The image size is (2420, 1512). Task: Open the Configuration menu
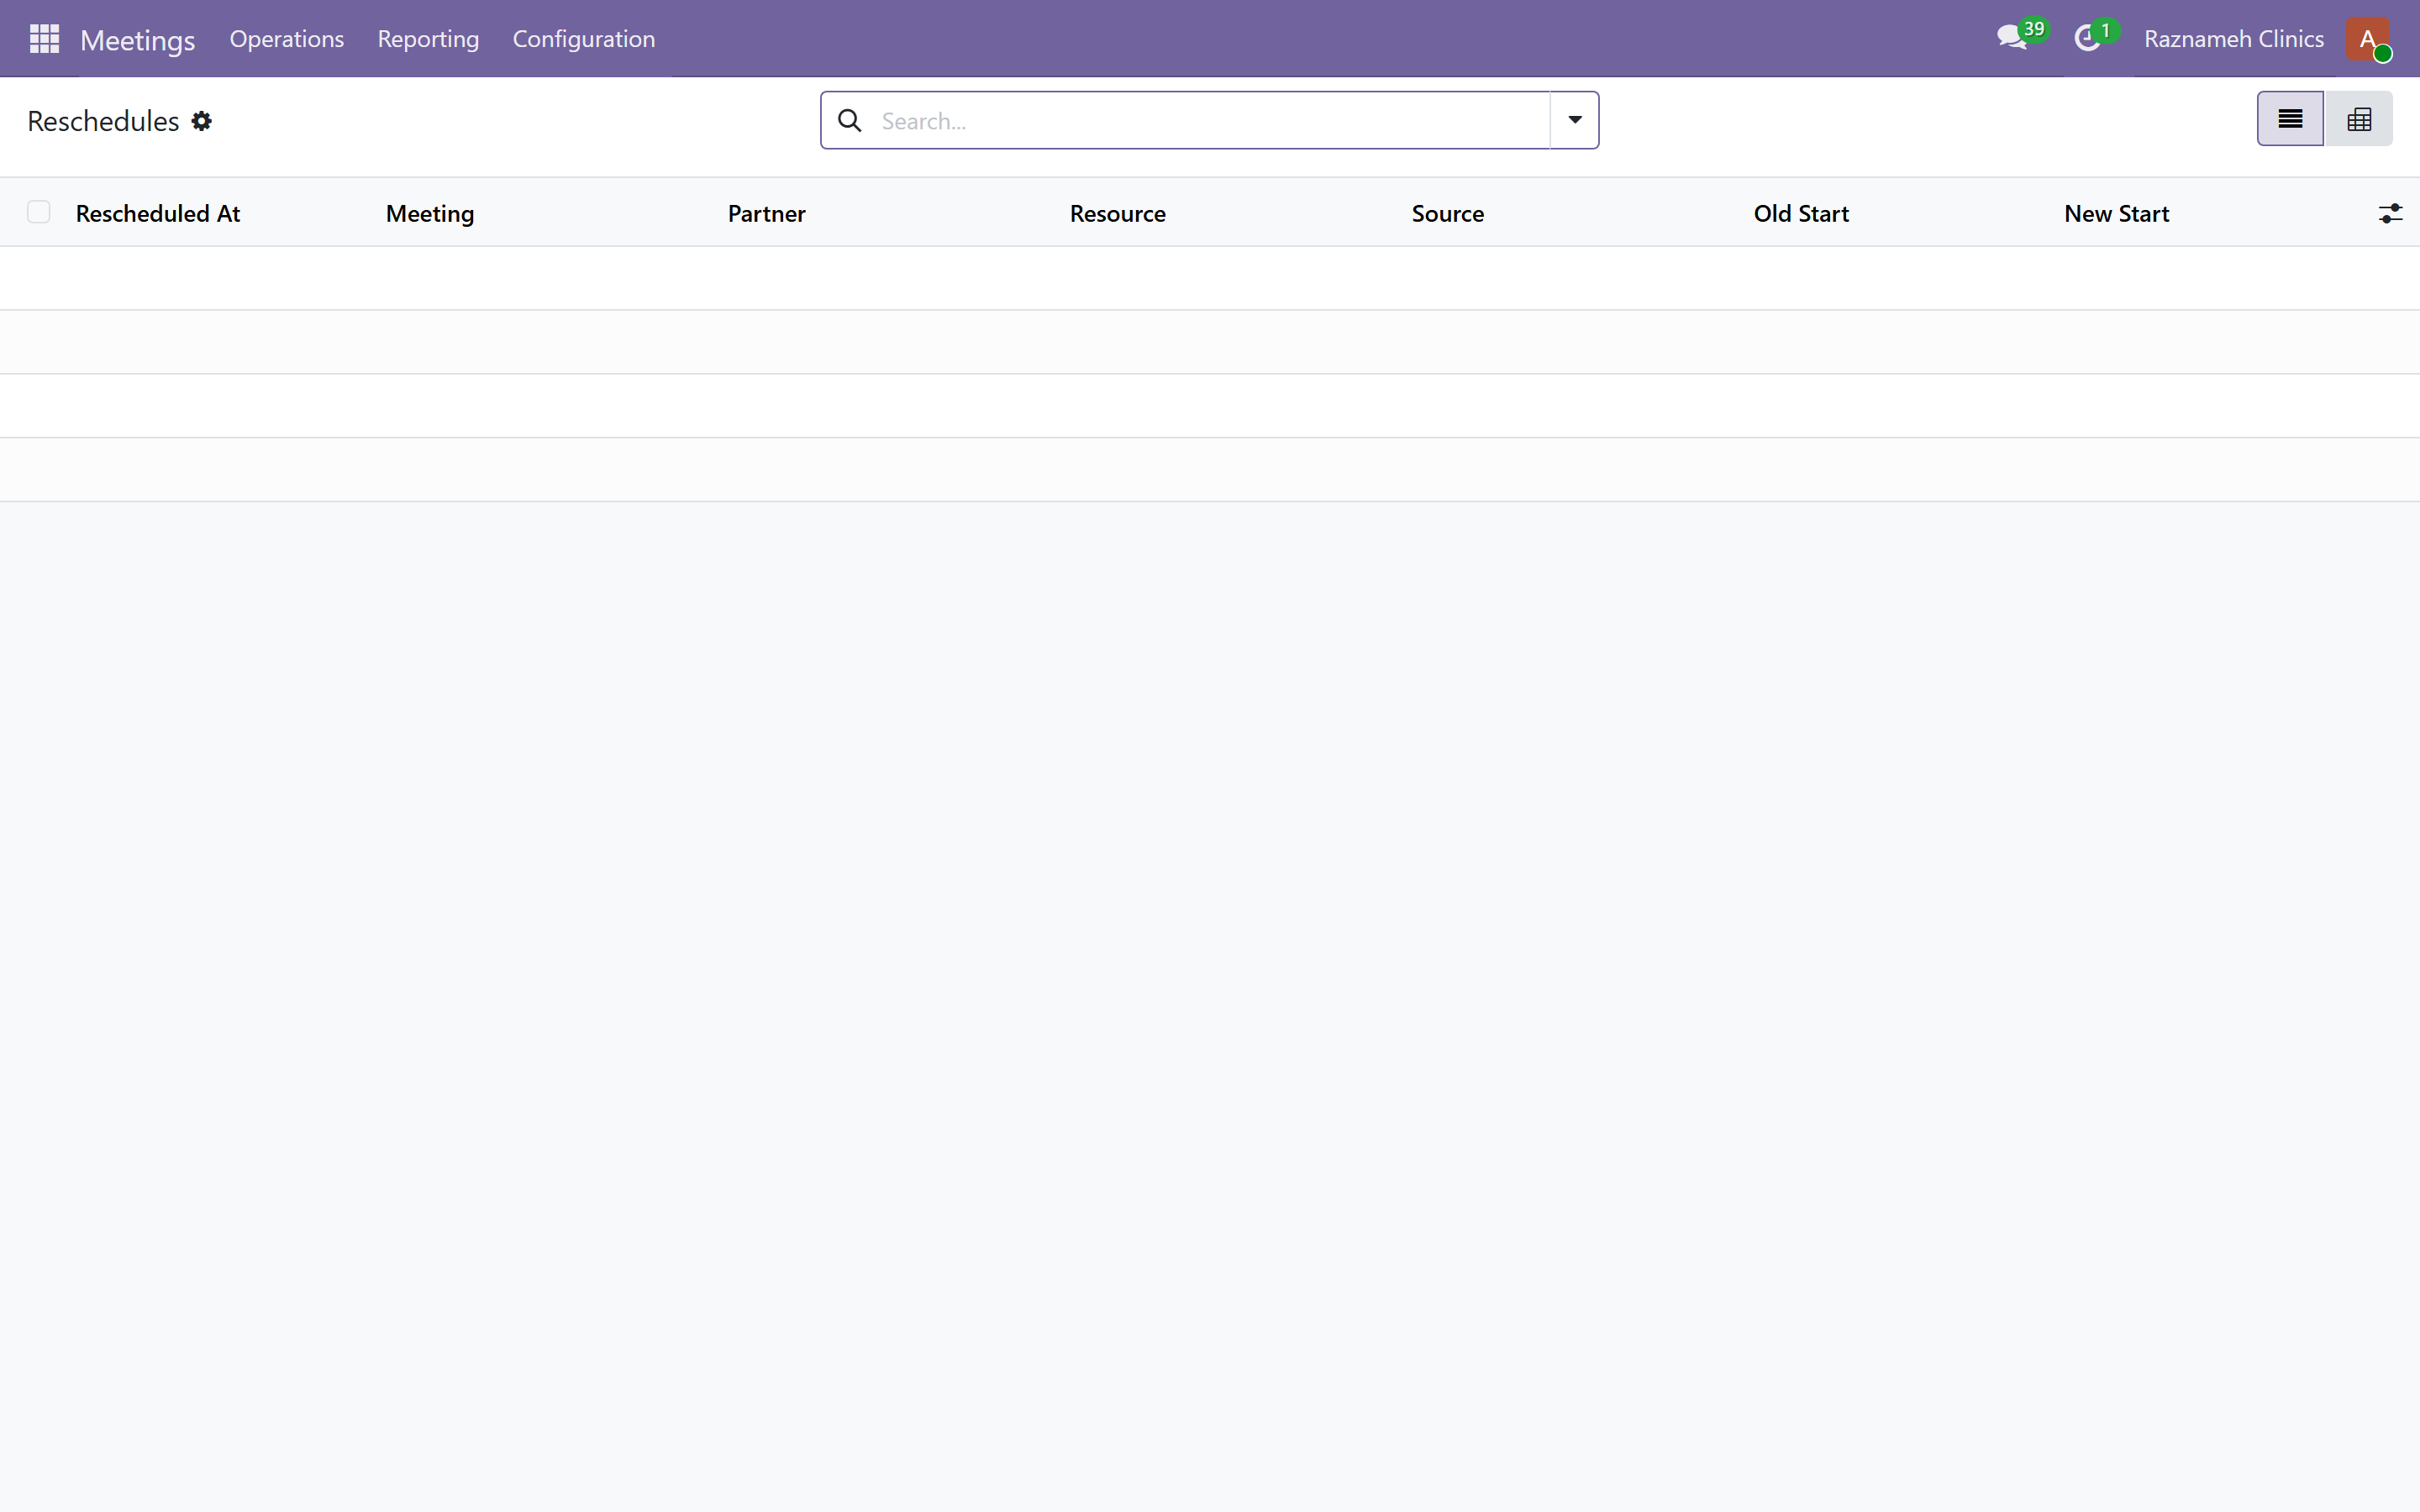[x=584, y=39]
